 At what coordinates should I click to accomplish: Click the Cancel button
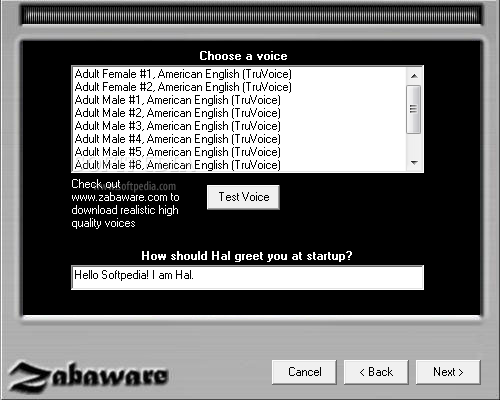pyautogui.click(x=304, y=372)
